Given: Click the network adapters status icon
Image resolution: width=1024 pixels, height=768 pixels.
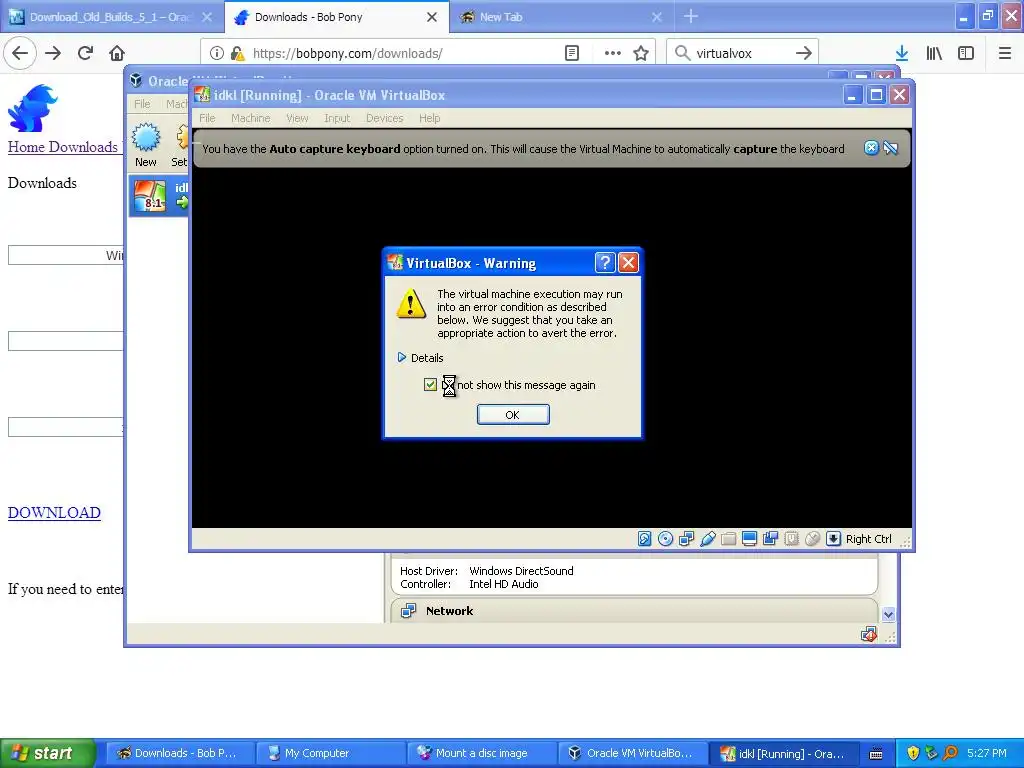Looking at the screenshot, I should click(x=686, y=539).
